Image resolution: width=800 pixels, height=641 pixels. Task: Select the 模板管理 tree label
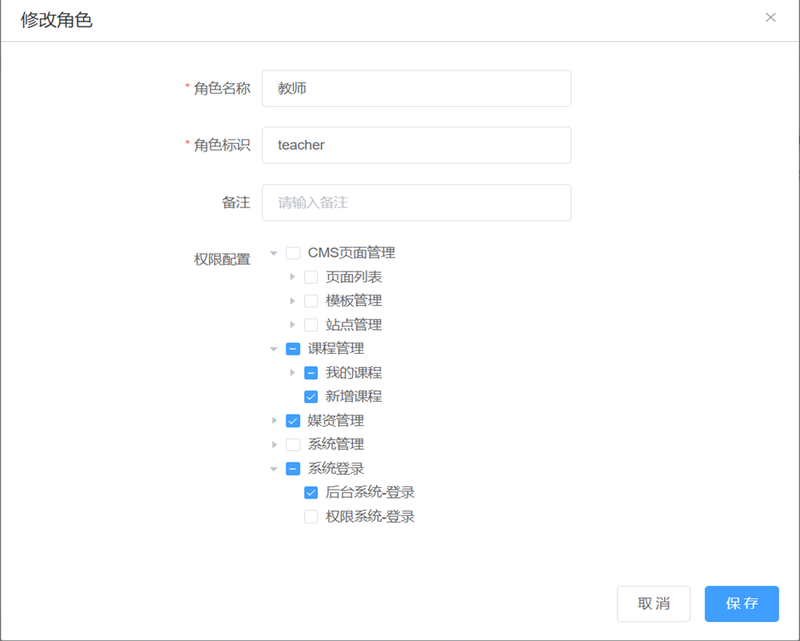[x=354, y=301]
